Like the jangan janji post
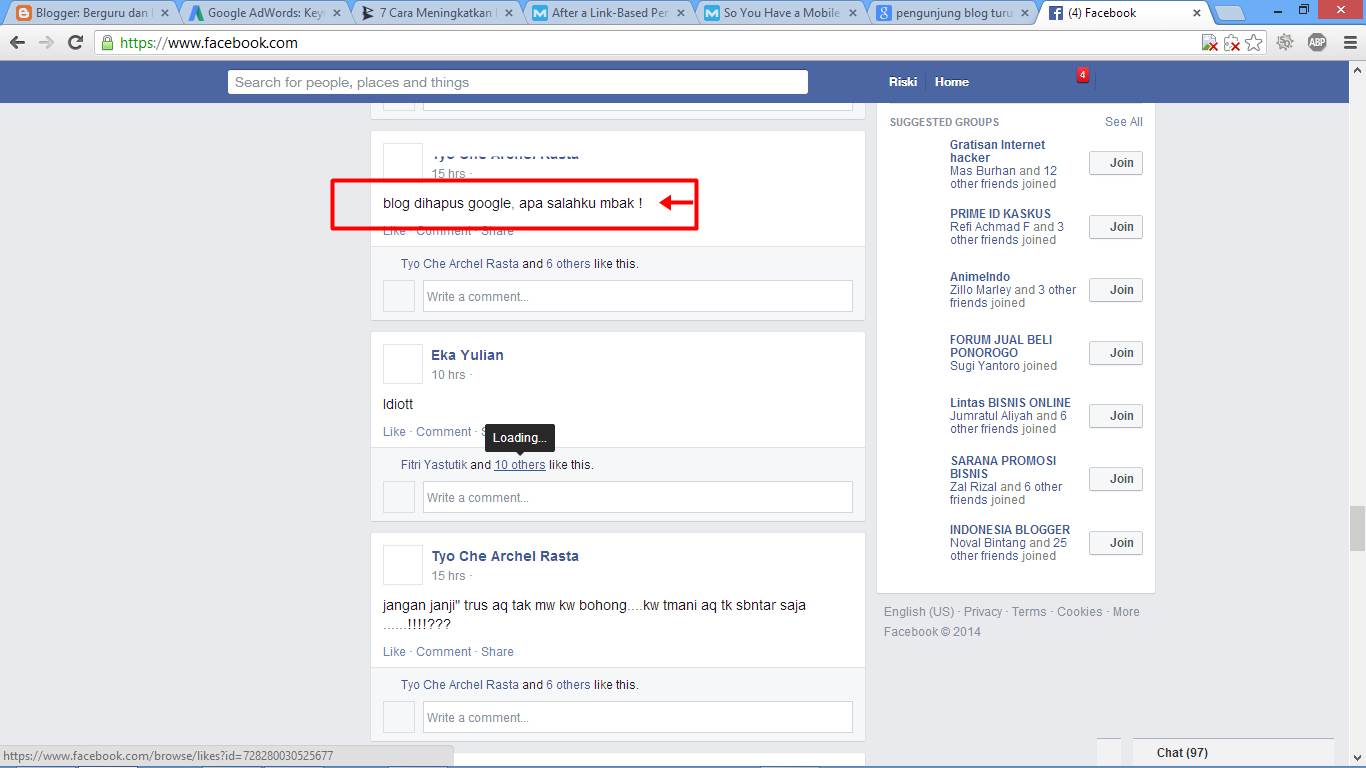1366x768 pixels. pos(394,652)
